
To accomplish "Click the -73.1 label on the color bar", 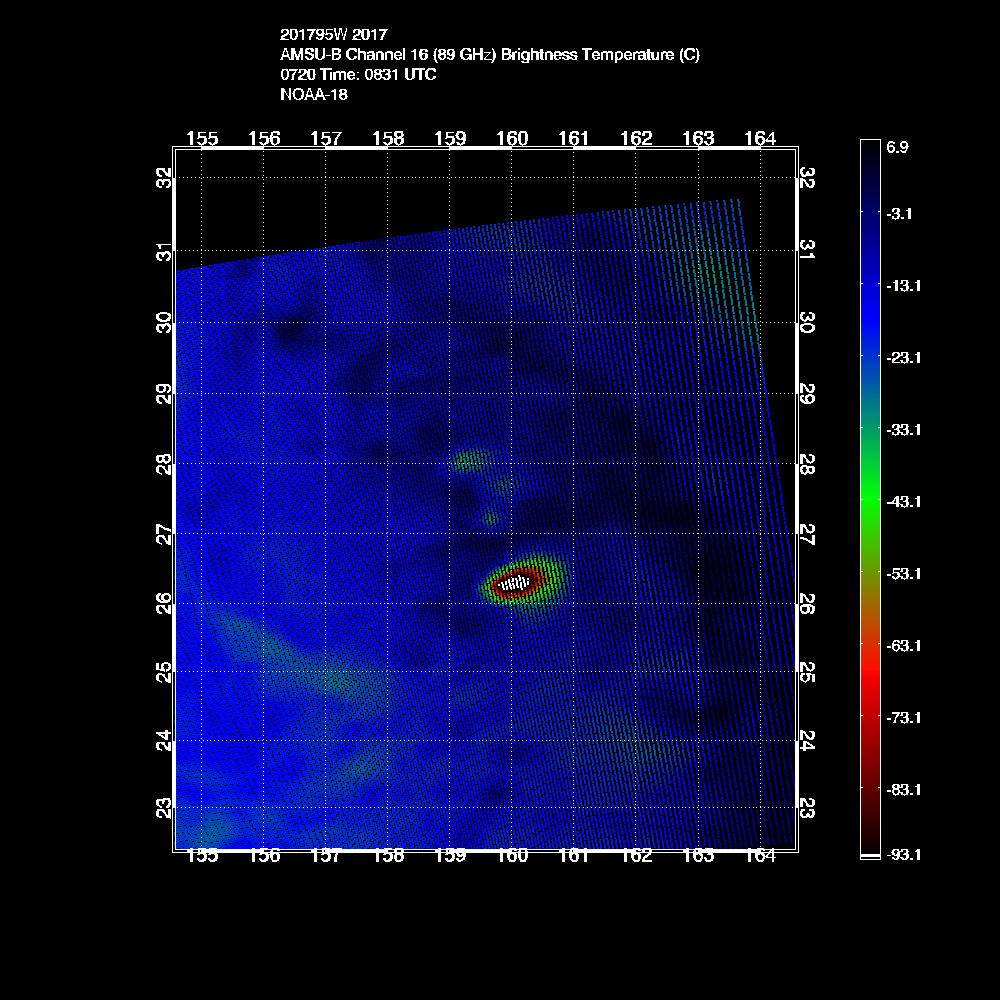I will tap(902, 717).
